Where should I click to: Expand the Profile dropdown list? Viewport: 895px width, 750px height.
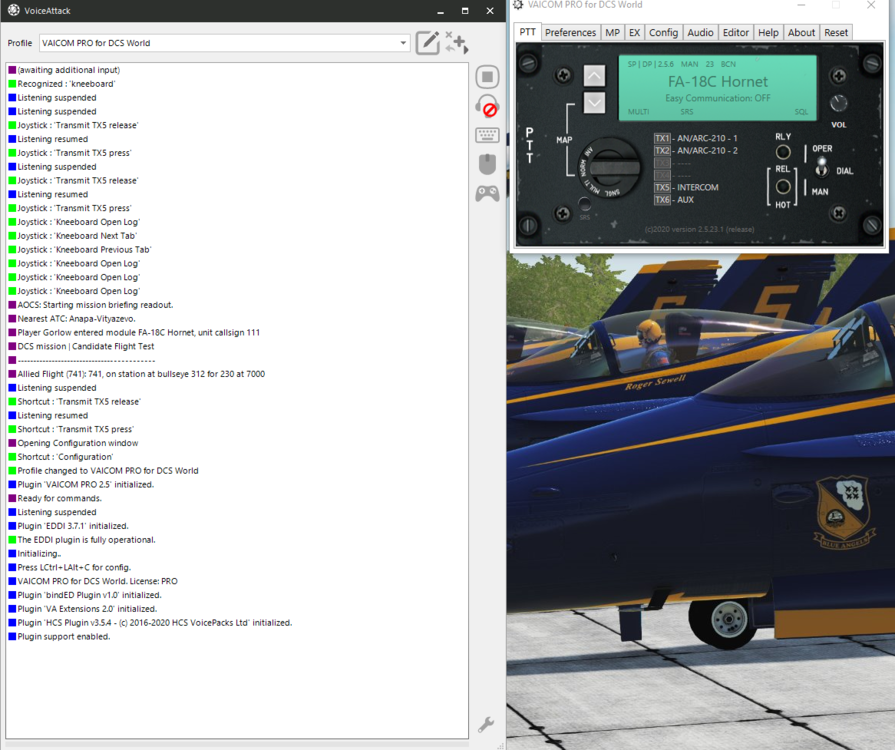403,43
